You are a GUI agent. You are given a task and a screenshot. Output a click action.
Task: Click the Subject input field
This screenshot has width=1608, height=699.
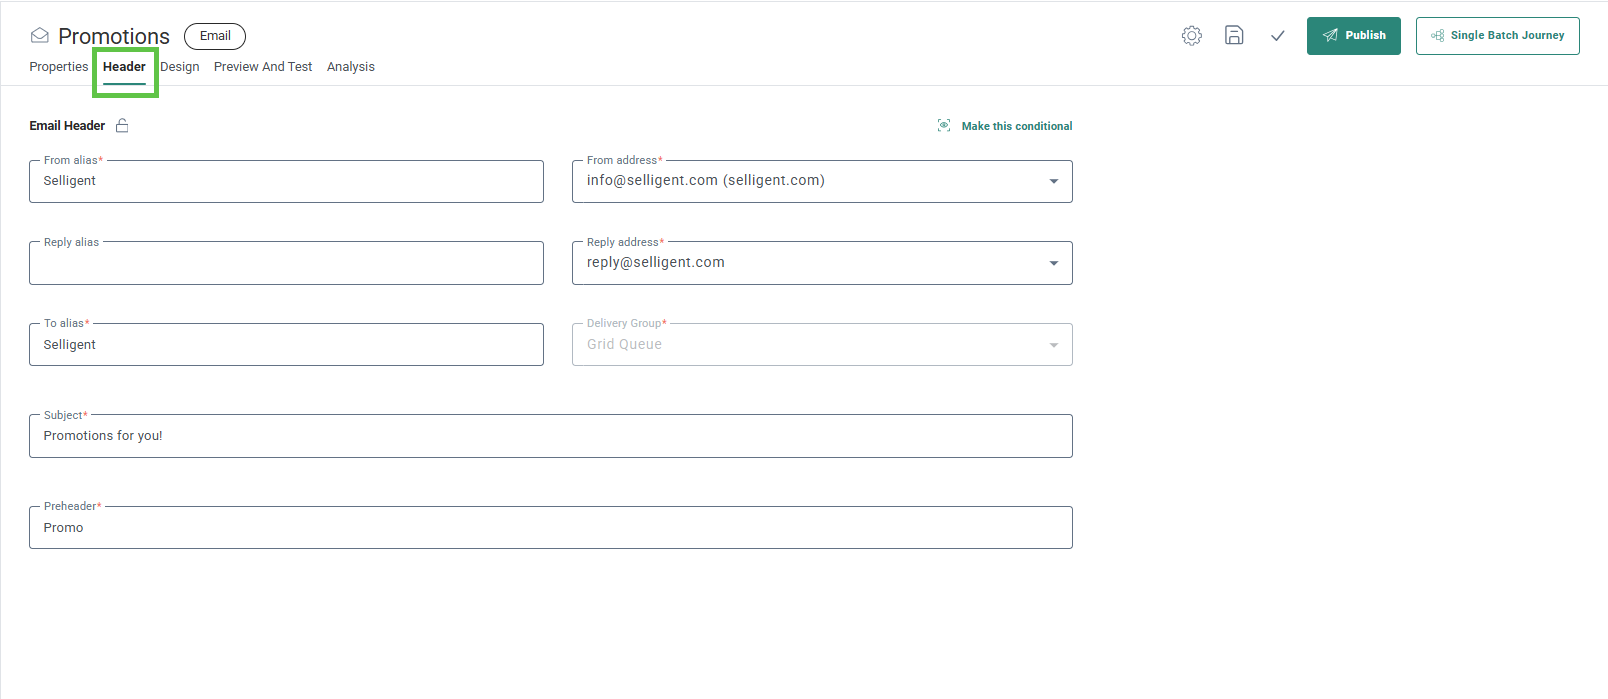[x=550, y=437]
